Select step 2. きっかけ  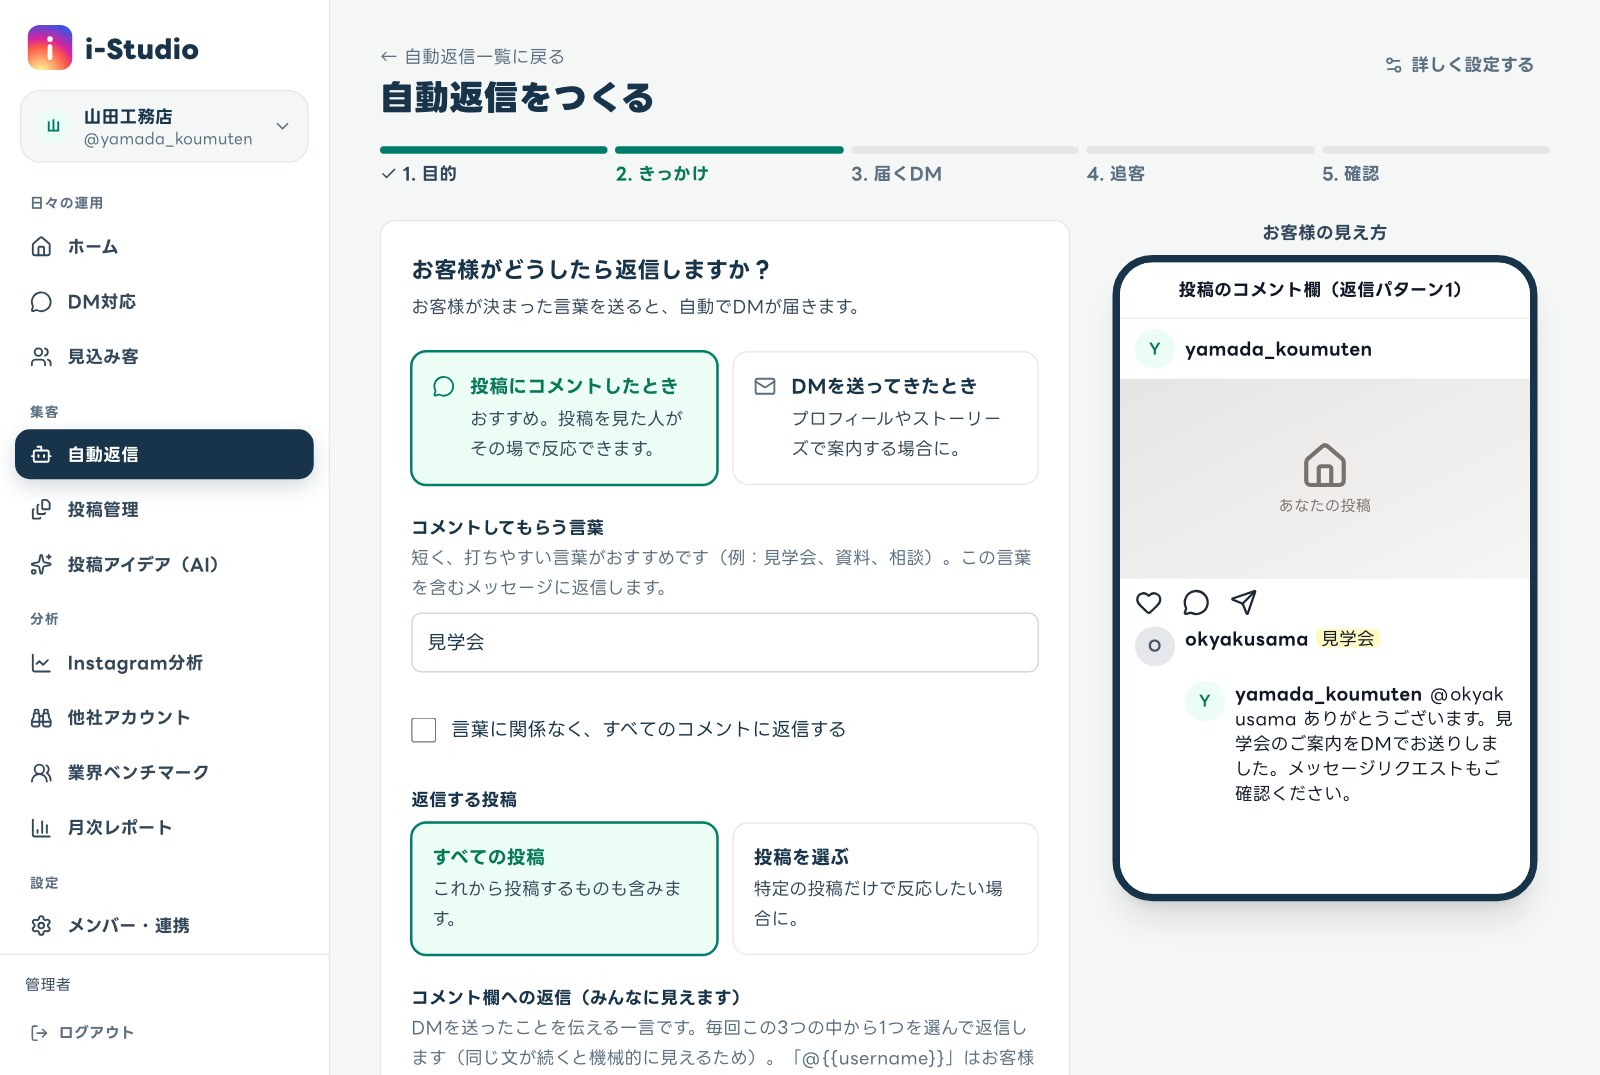point(662,173)
